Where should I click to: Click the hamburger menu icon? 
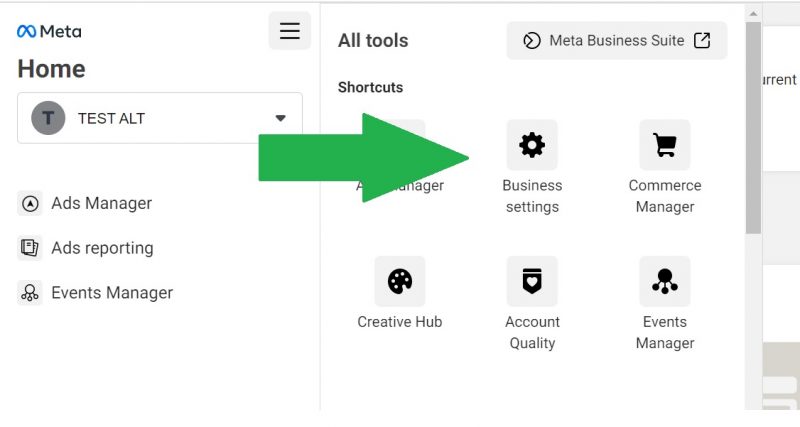coord(289,31)
